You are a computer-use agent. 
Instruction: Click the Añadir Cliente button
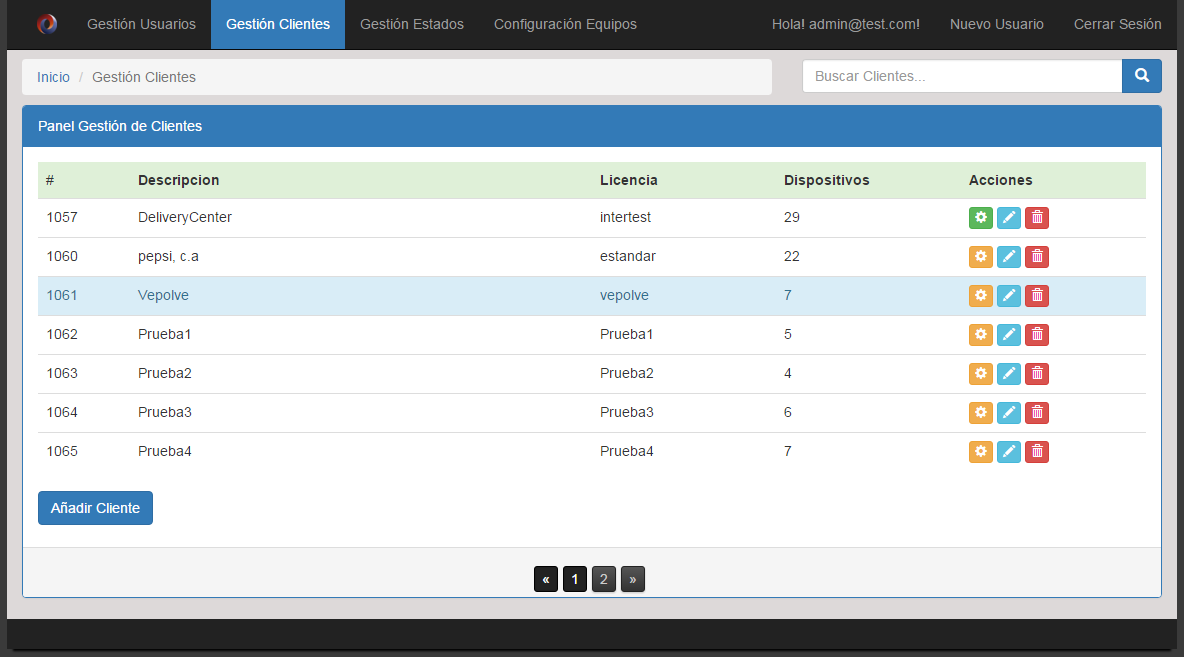pyautogui.click(x=95, y=508)
